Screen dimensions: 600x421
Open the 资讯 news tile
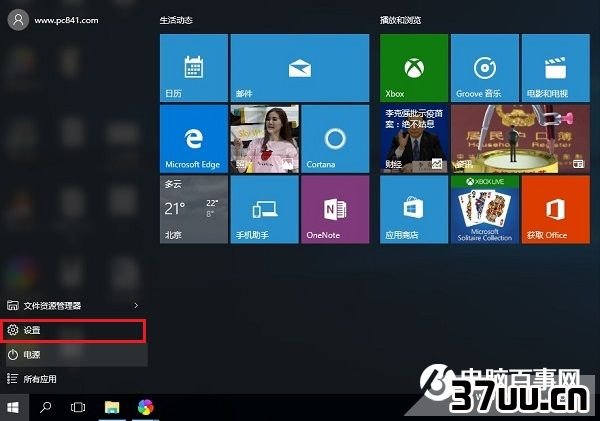(520, 139)
